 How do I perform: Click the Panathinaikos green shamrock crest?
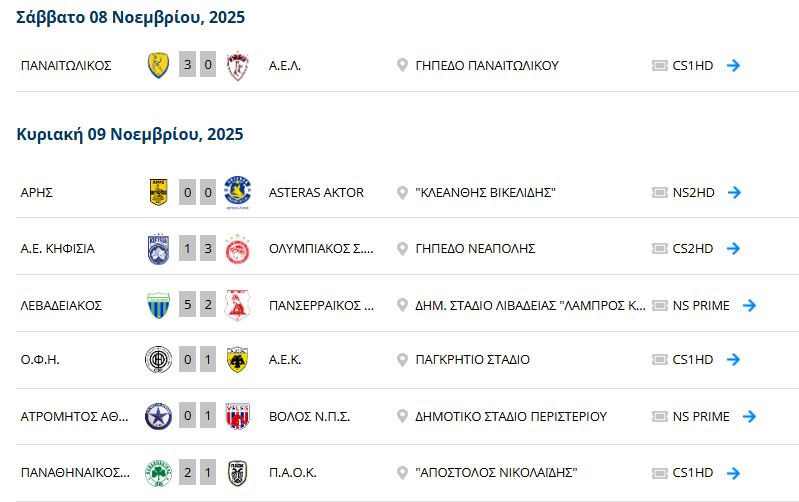click(x=158, y=473)
